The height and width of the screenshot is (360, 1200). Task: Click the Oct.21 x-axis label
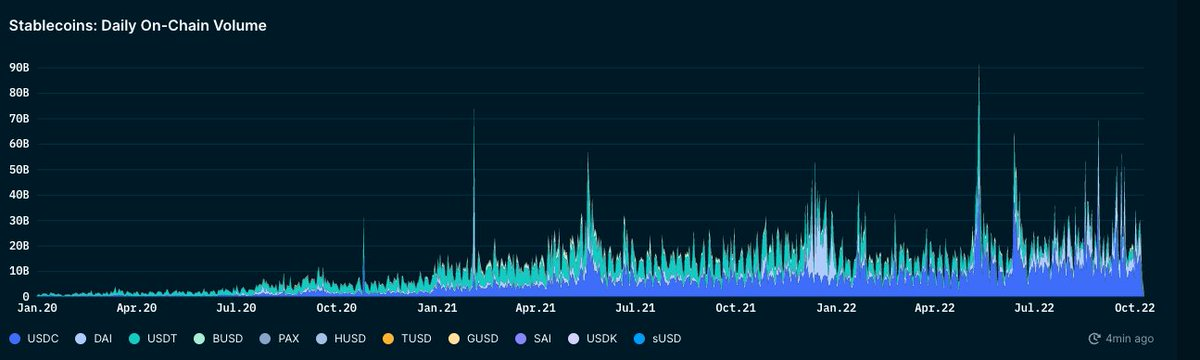click(x=737, y=309)
